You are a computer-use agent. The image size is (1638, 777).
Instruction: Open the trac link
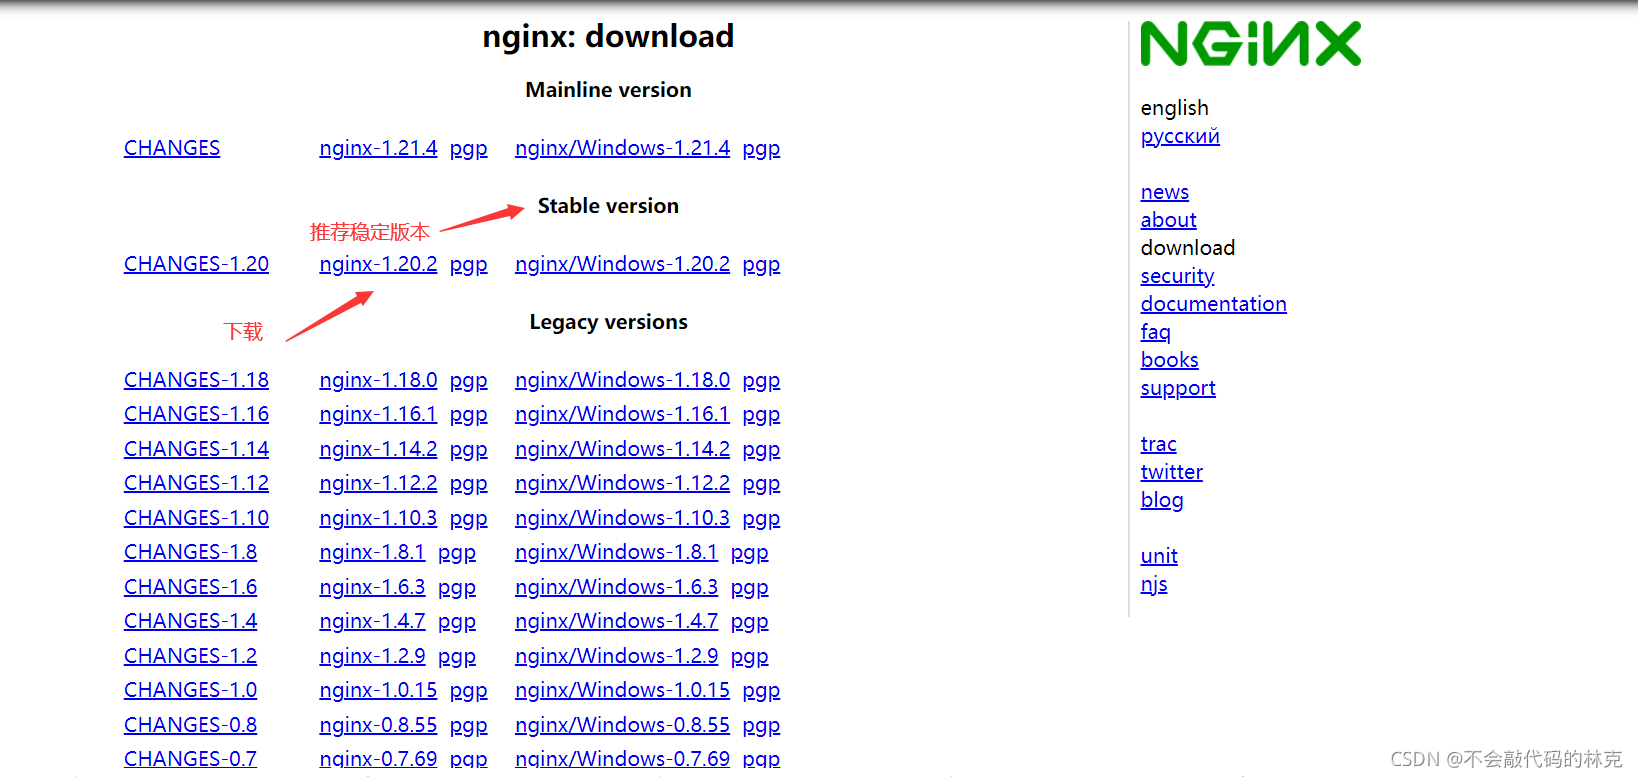(x=1158, y=444)
